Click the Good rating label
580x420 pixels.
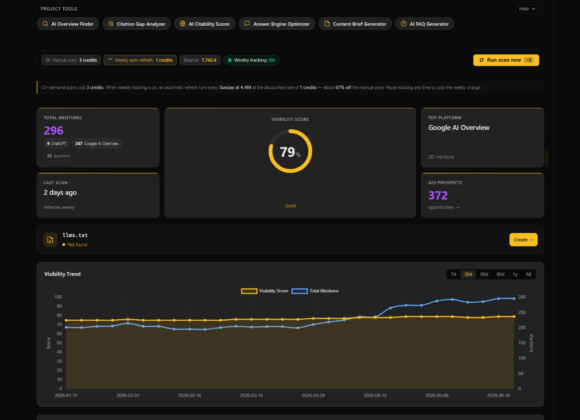click(290, 206)
